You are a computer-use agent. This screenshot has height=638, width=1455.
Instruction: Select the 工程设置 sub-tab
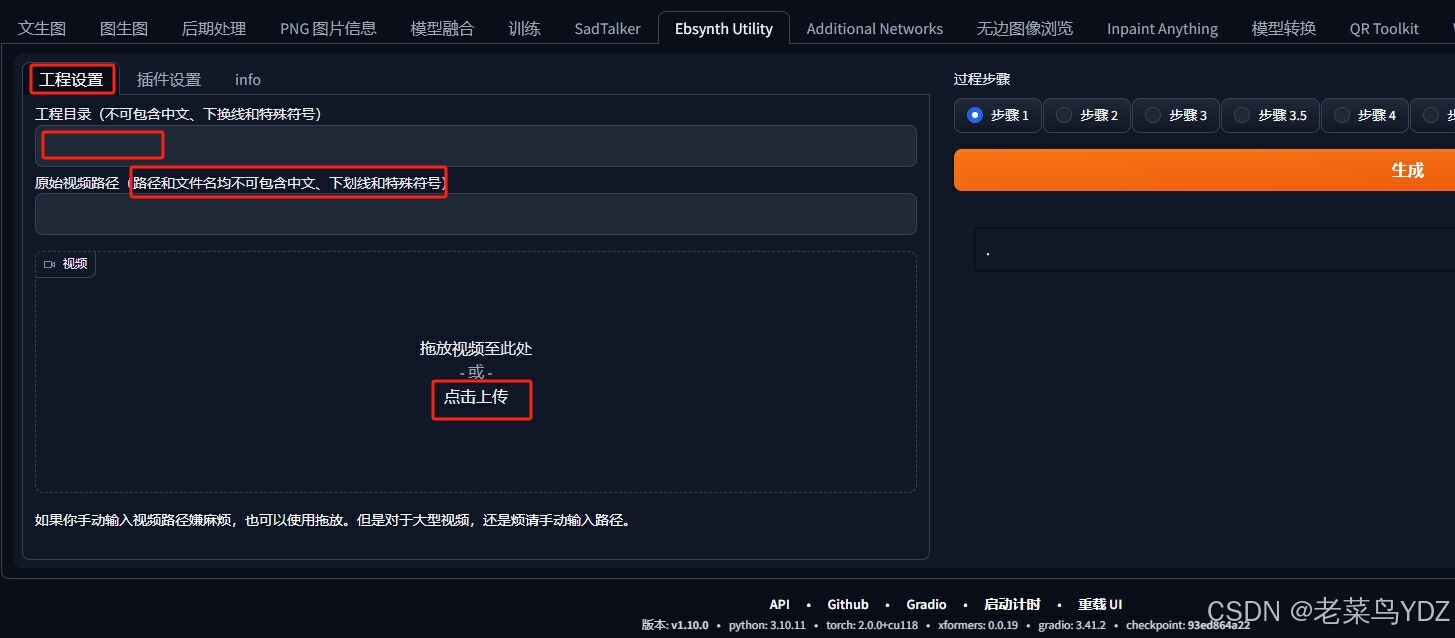(72, 79)
